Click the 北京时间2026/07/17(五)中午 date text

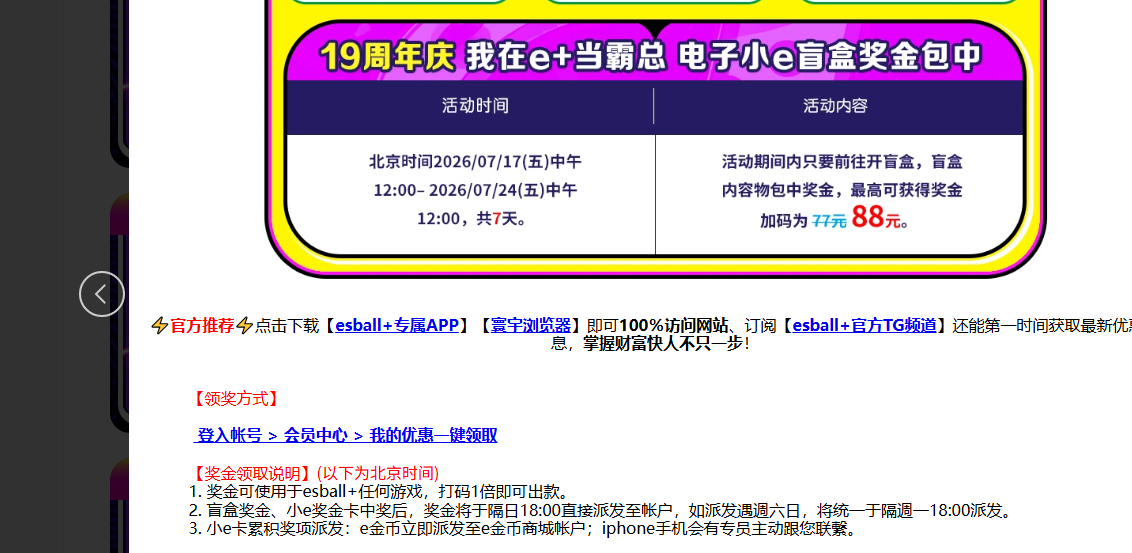pyautogui.click(x=475, y=162)
